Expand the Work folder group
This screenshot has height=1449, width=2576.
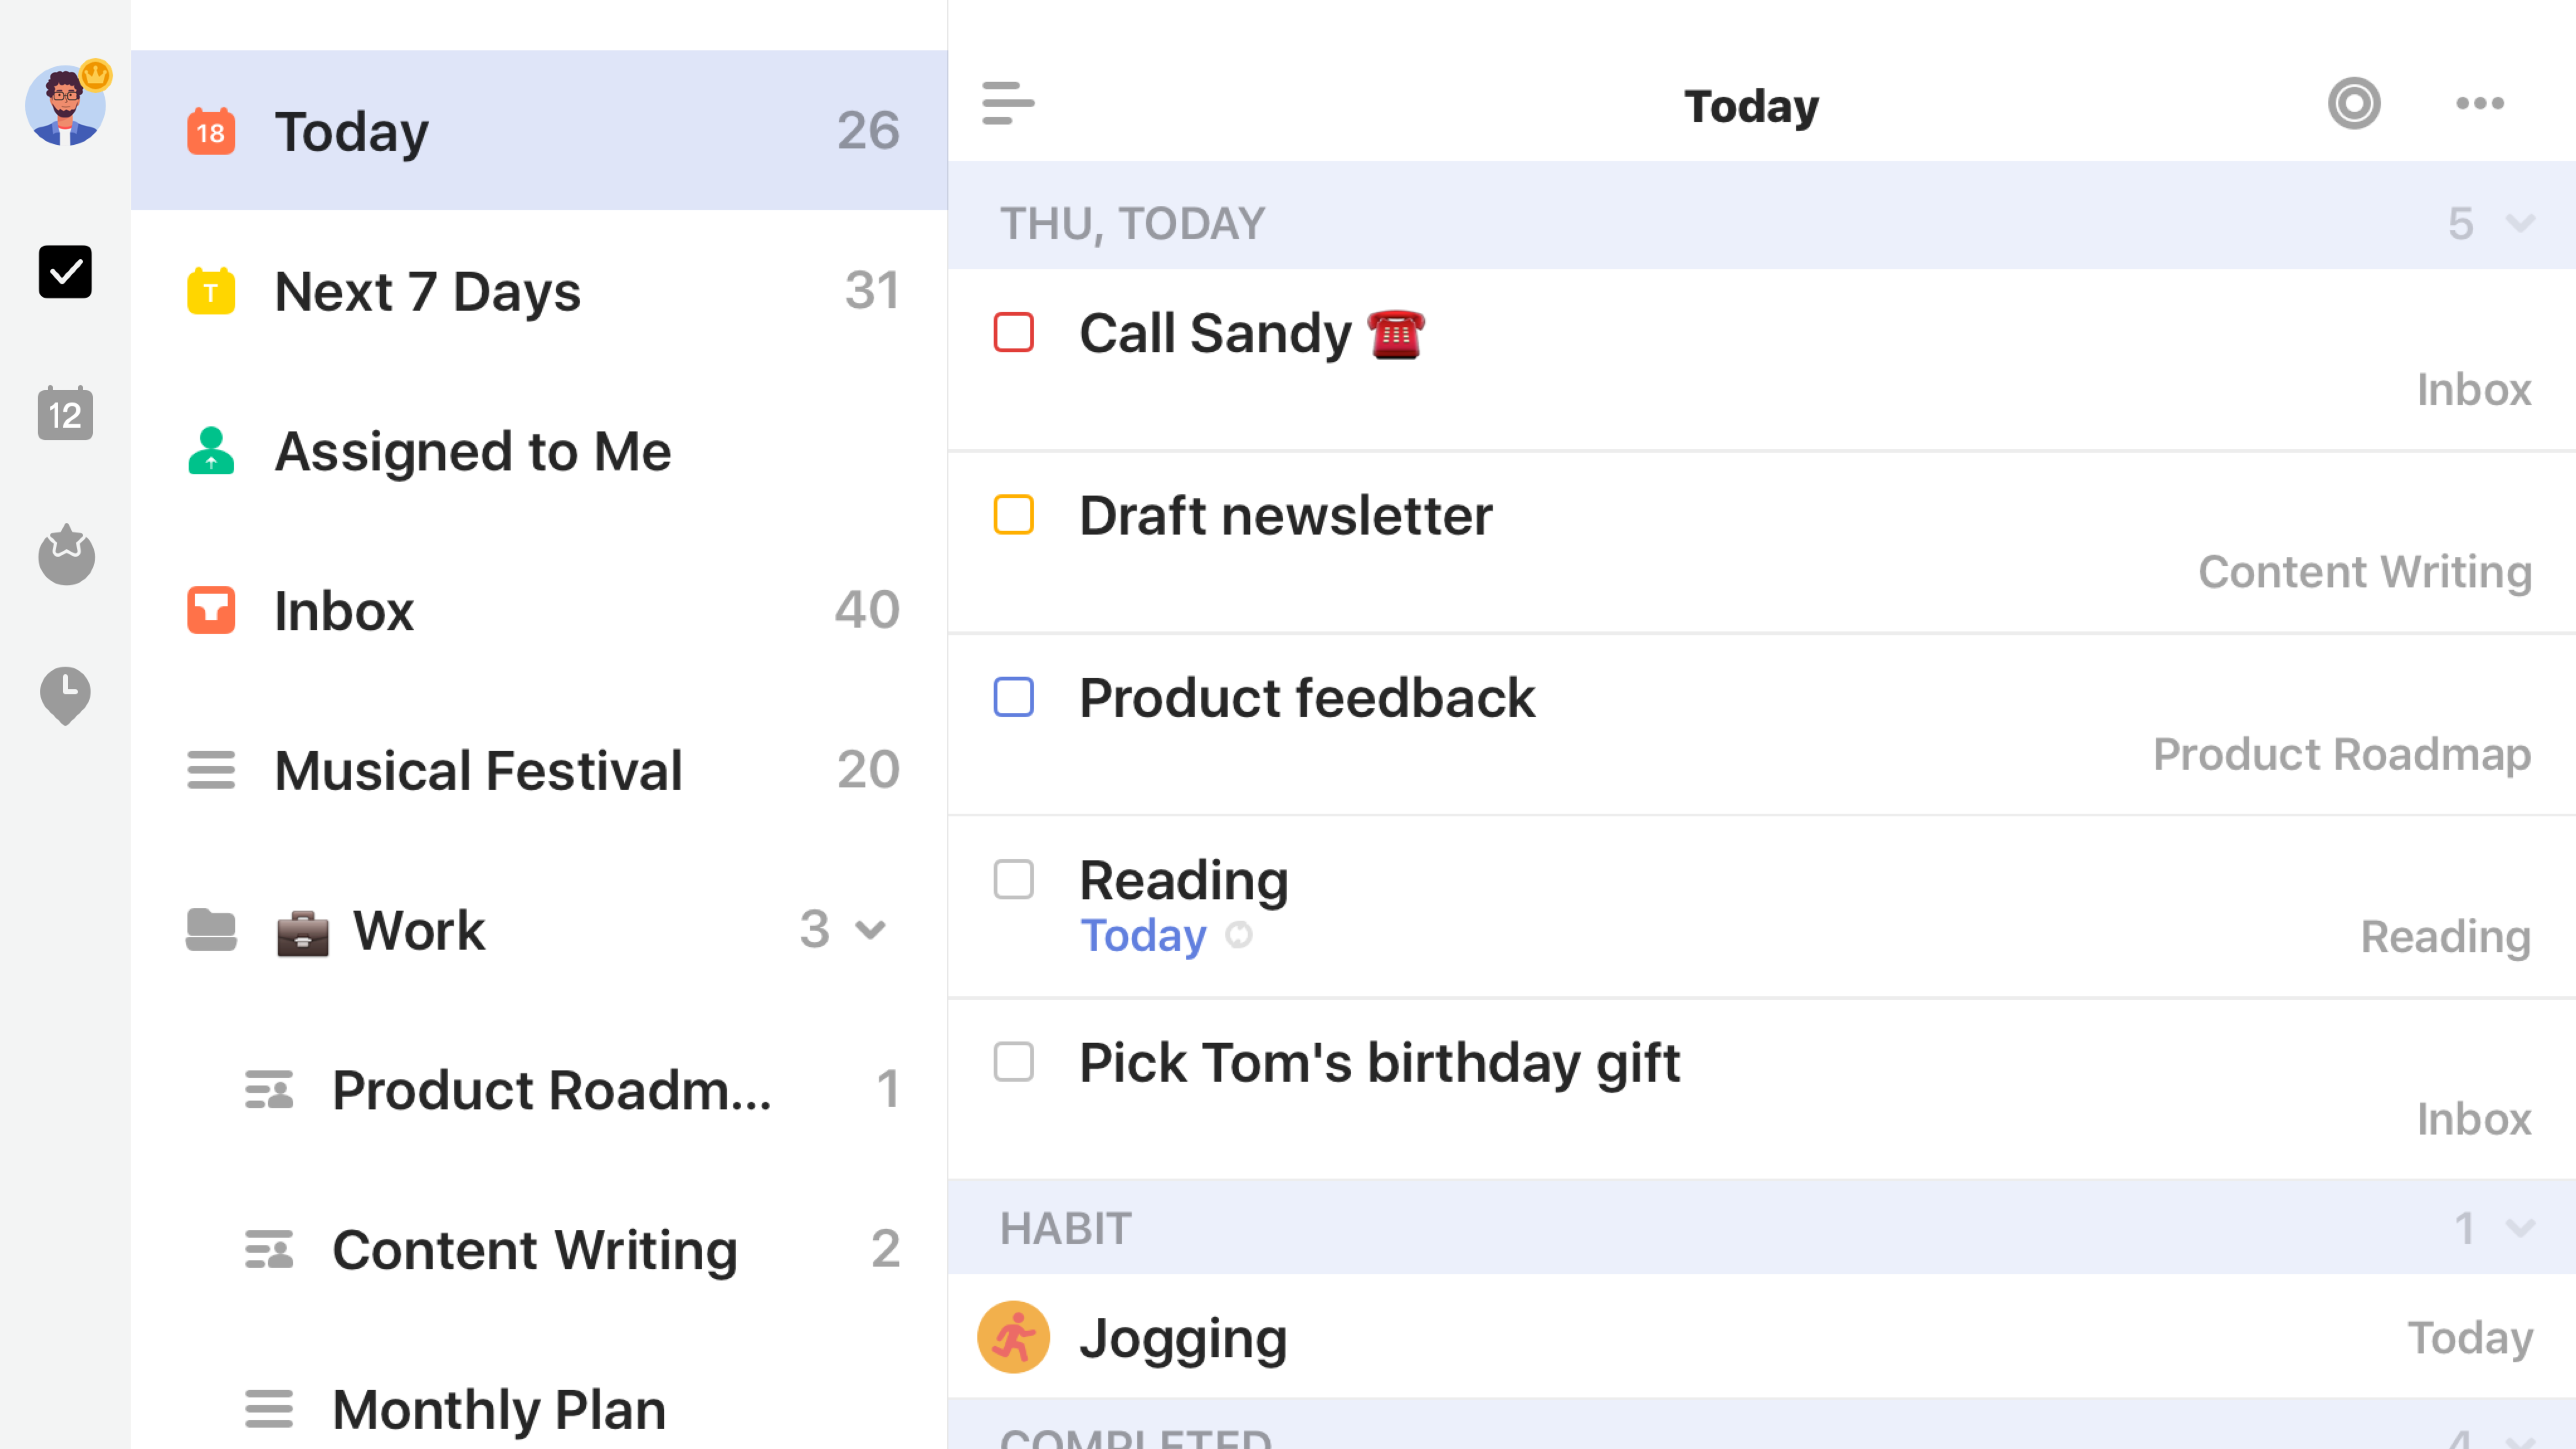[x=879, y=929]
